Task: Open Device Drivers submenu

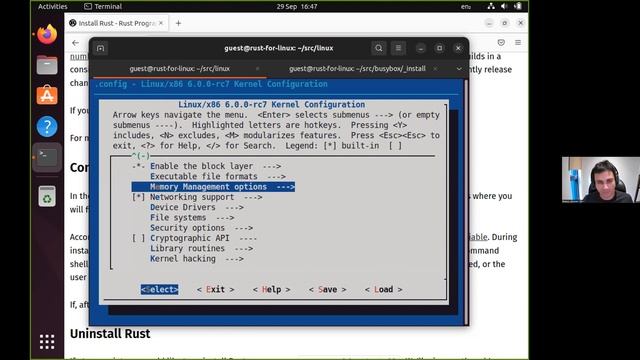Action: pos(197,207)
